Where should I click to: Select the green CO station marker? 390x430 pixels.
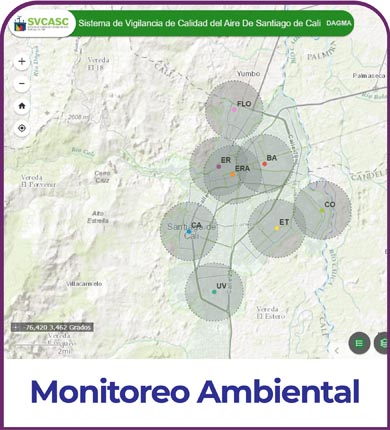pos(322,211)
